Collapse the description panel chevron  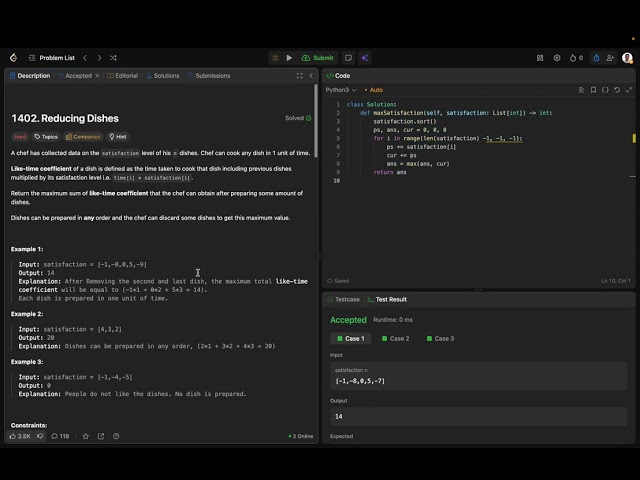point(311,76)
